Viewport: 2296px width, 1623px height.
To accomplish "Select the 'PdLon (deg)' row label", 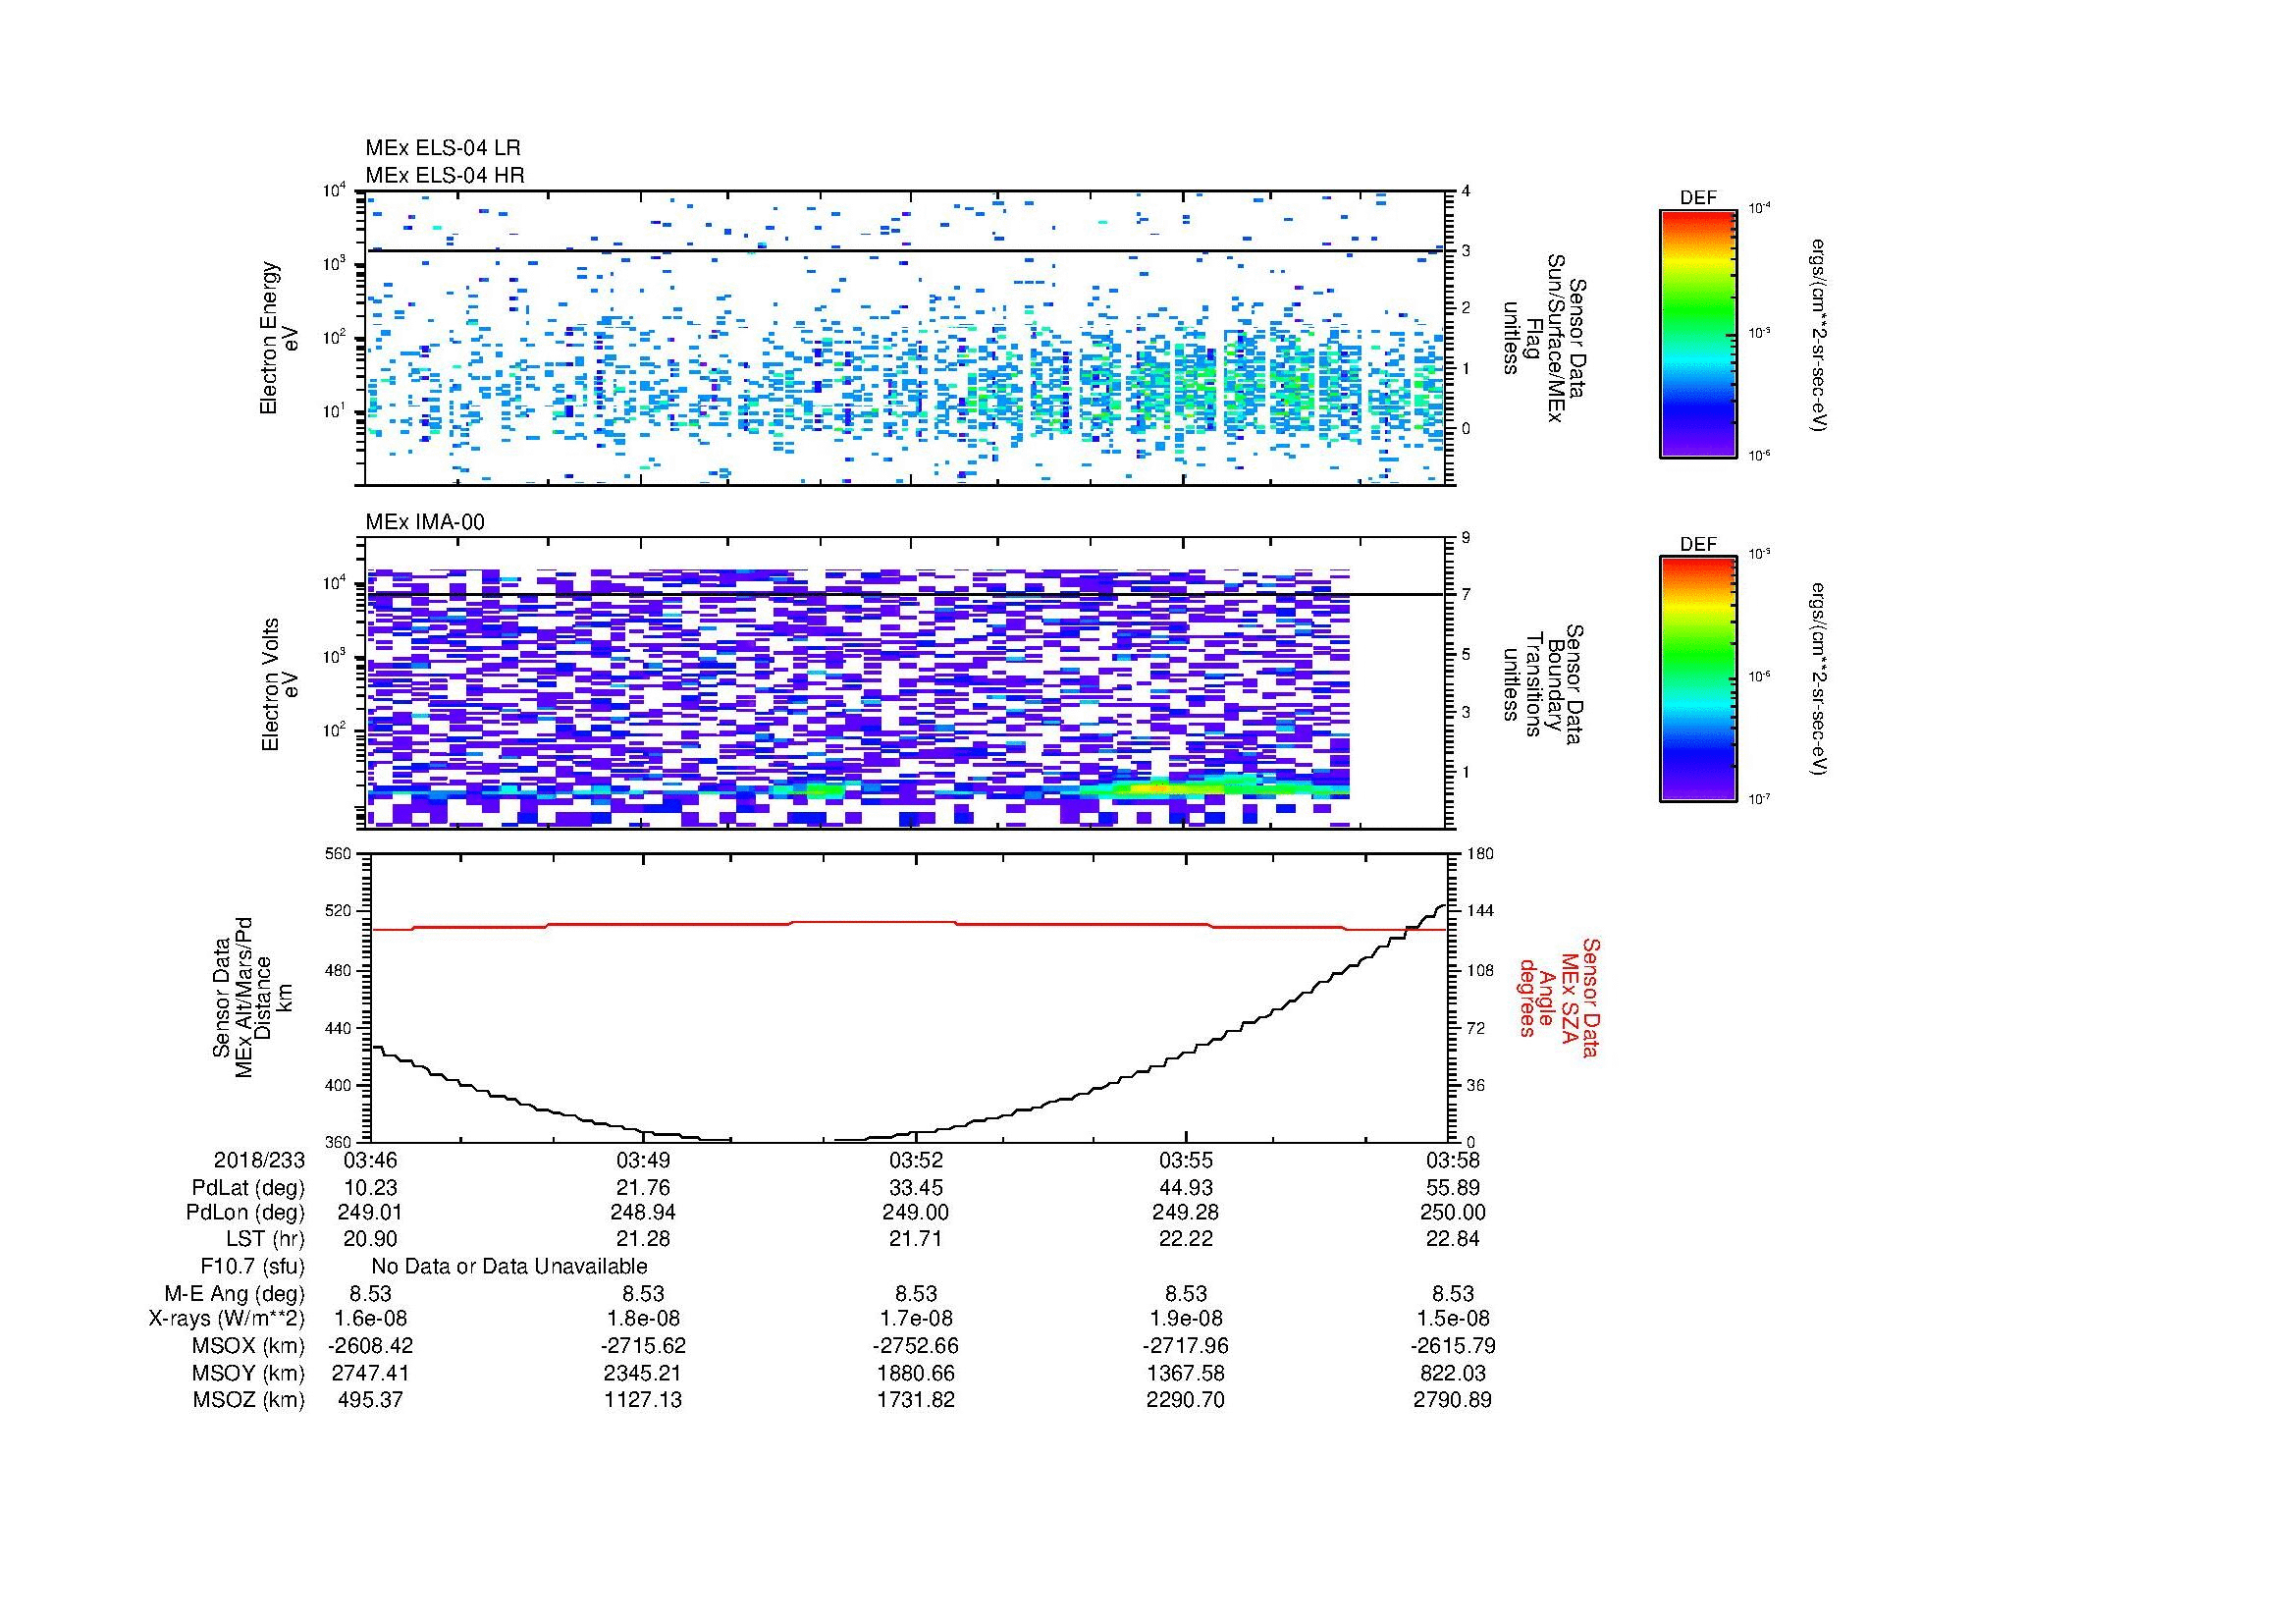I will pos(246,1213).
